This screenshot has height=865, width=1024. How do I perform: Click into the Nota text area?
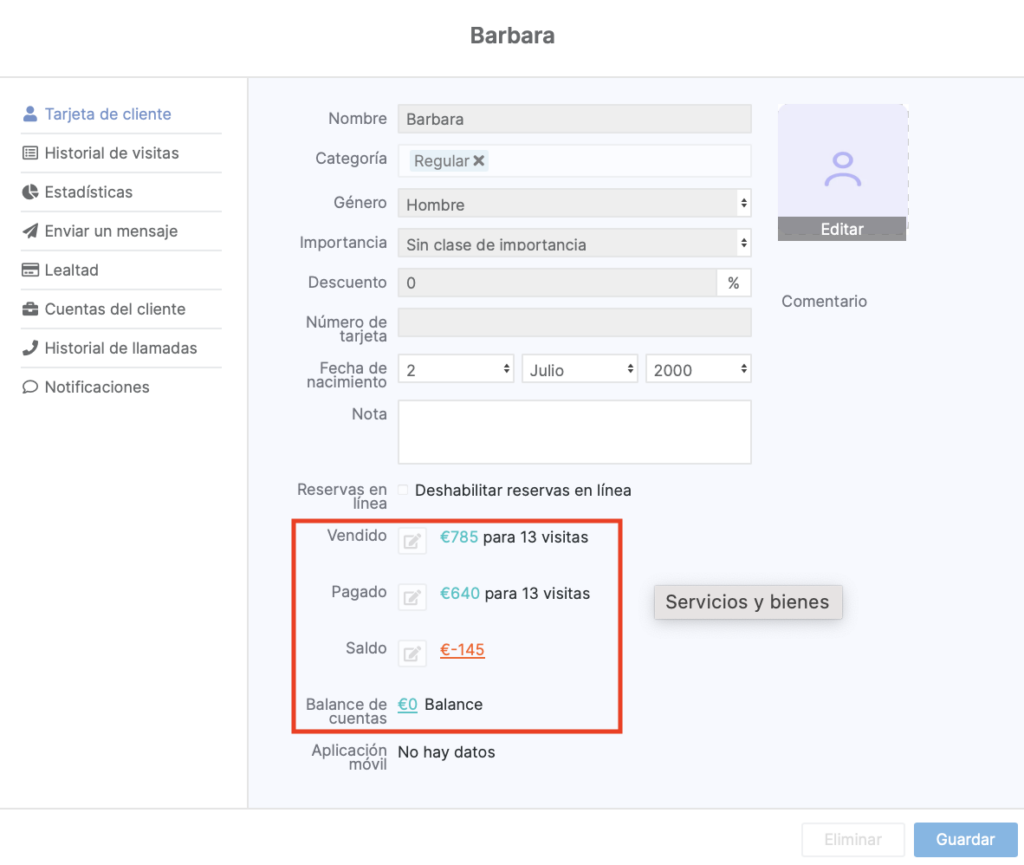574,432
